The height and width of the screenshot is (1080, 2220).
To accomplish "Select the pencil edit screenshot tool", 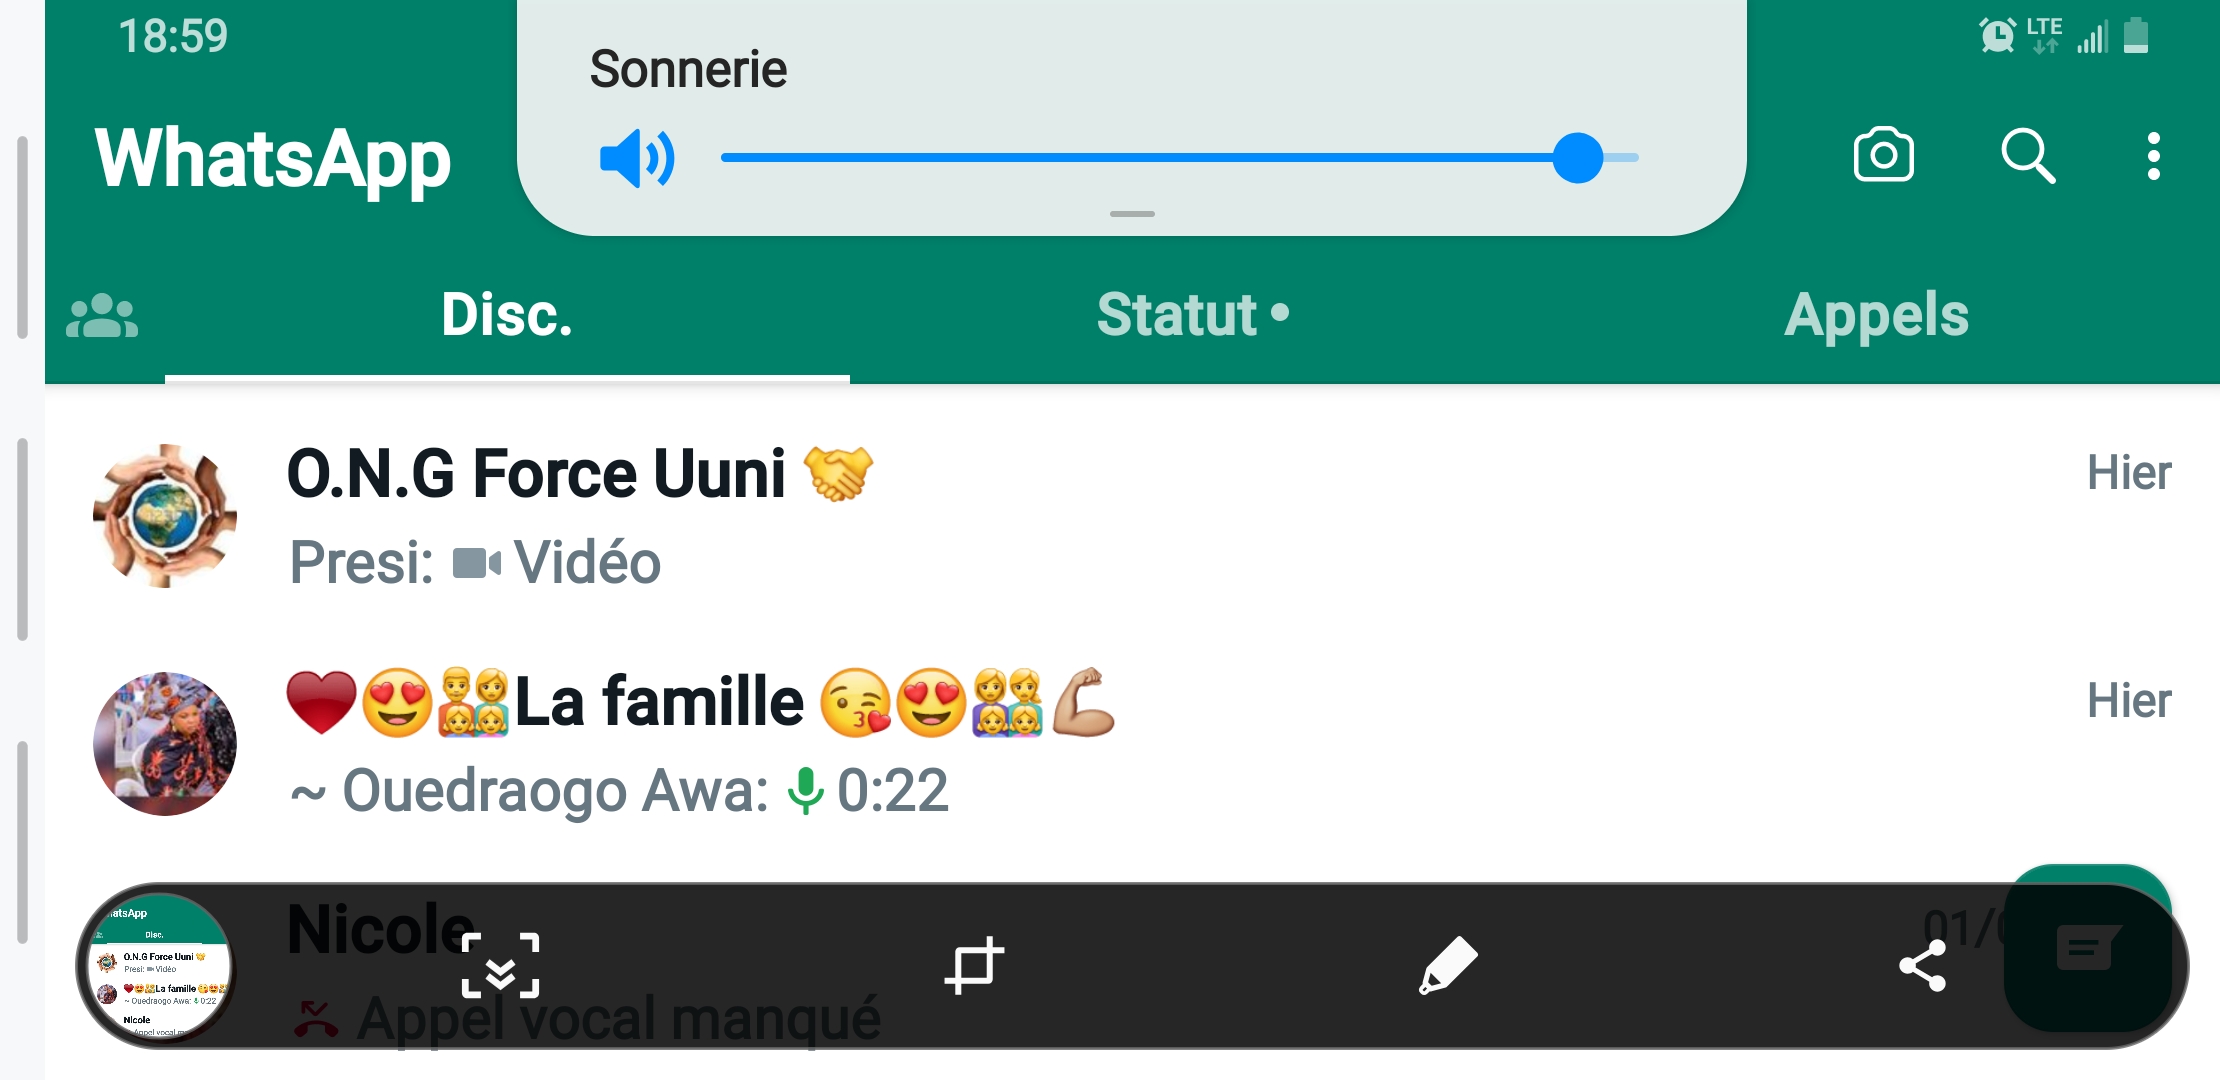I will (x=1448, y=967).
